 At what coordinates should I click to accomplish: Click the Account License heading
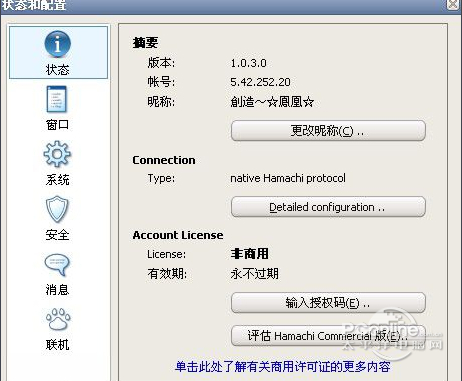(178, 235)
